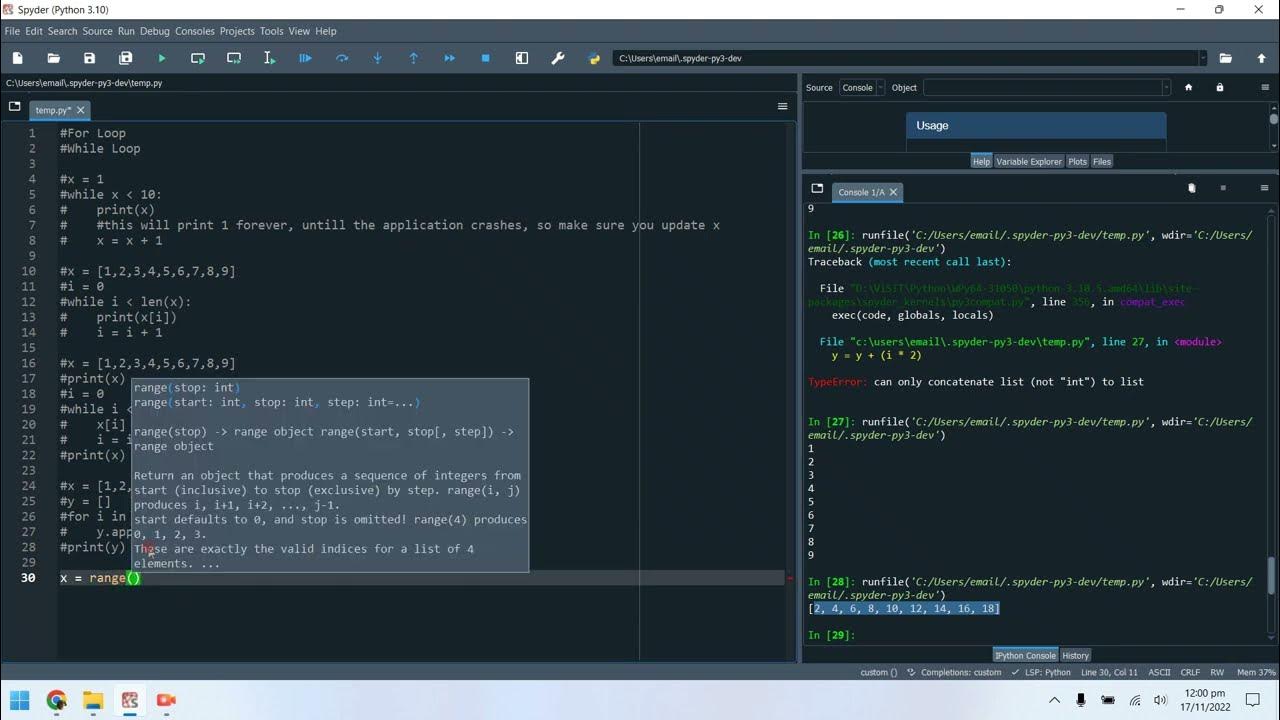Open editor pane options hamburger menu

pyautogui.click(x=783, y=106)
